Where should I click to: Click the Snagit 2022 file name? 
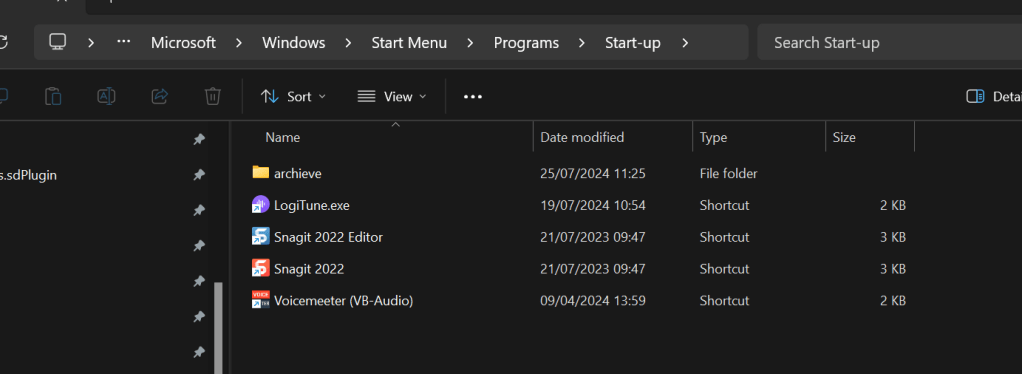(309, 268)
